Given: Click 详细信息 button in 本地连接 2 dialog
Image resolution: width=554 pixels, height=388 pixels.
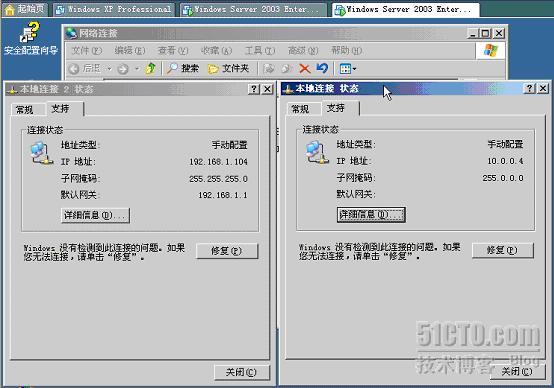Looking at the screenshot, I should 95,215.
